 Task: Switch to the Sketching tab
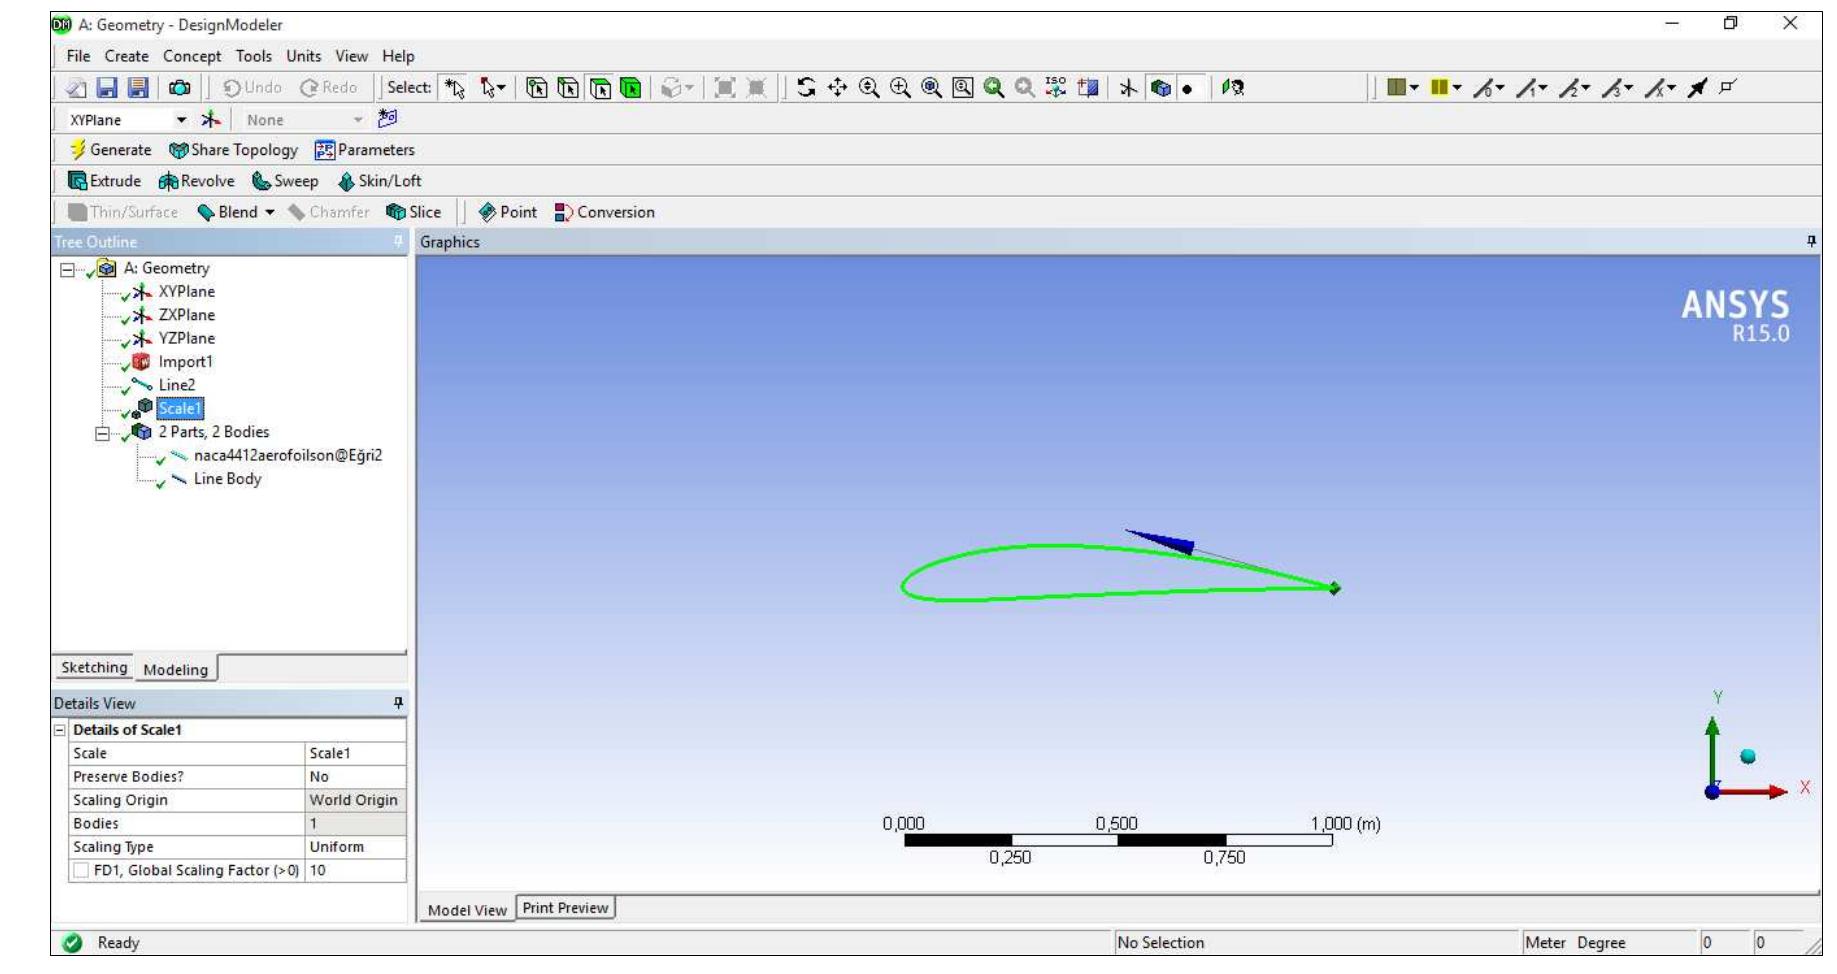94,668
